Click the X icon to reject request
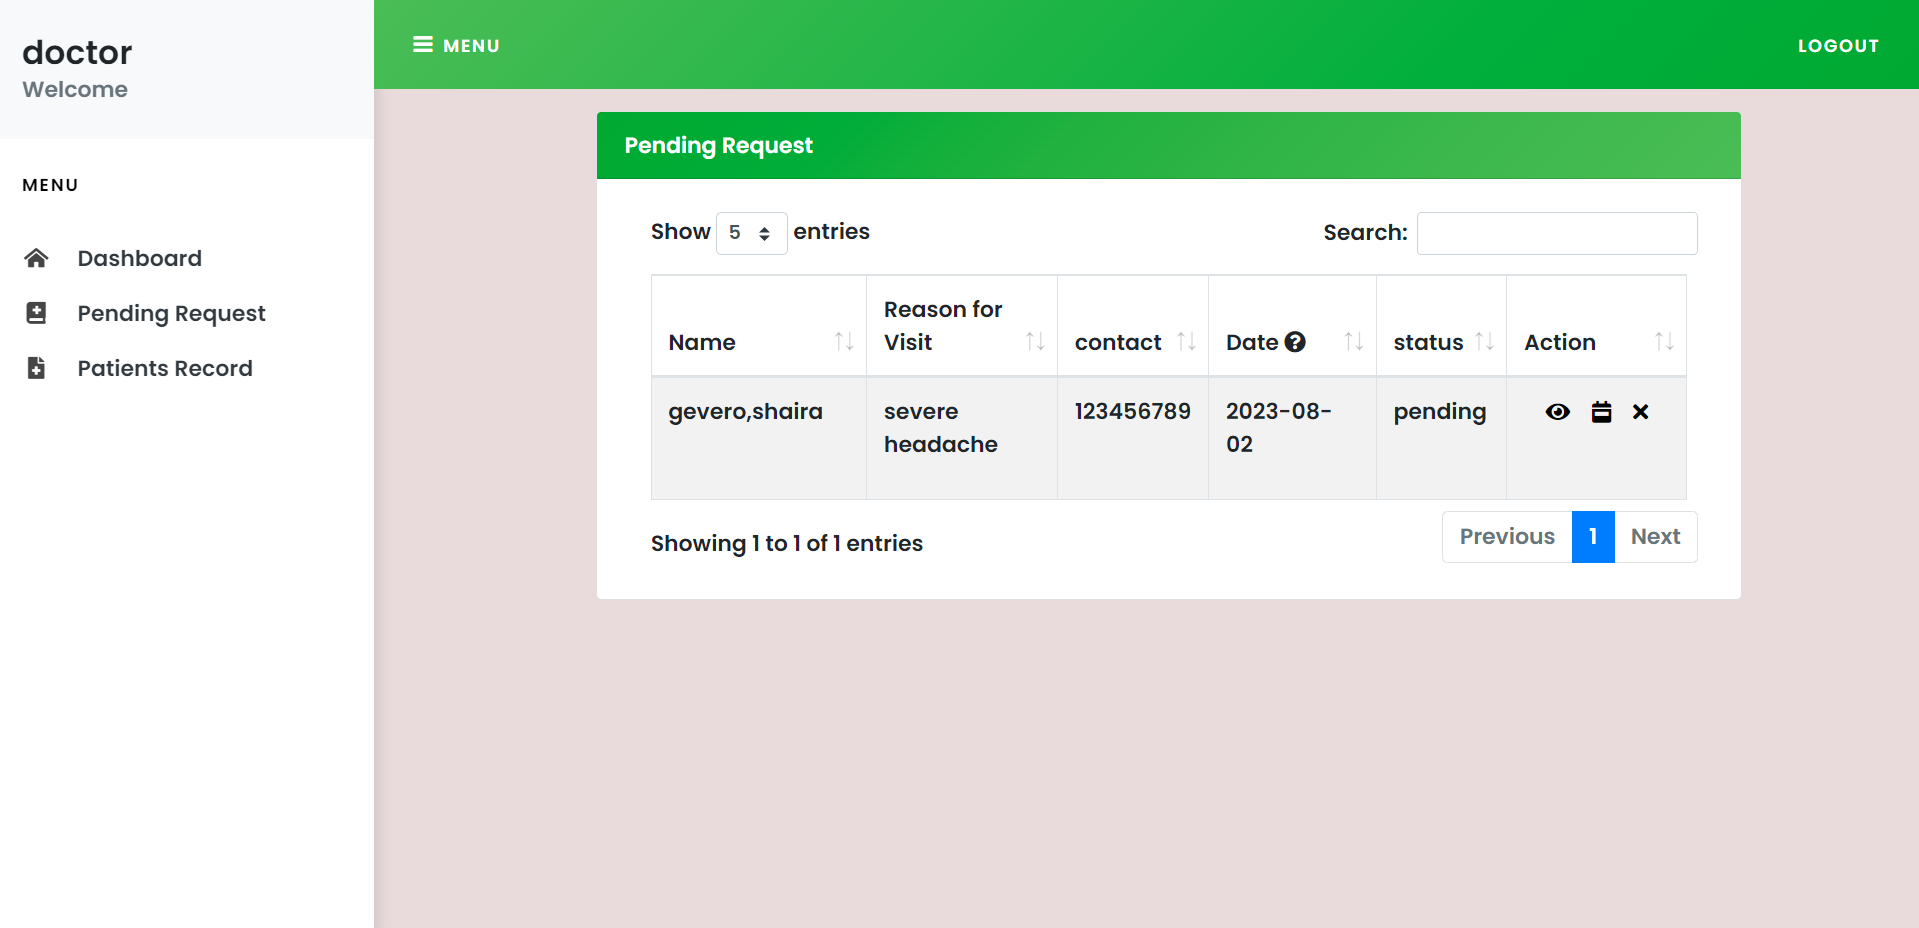The image size is (1919, 928). [1640, 412]
